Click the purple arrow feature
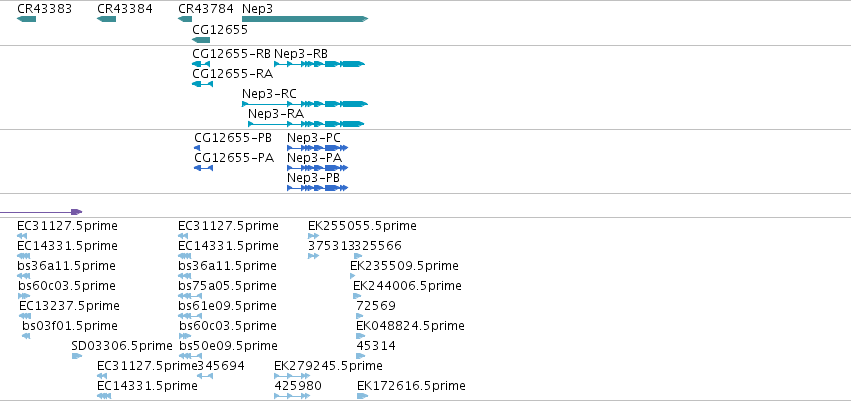This screenshot has height=401, width=851. tap(41, 212)
